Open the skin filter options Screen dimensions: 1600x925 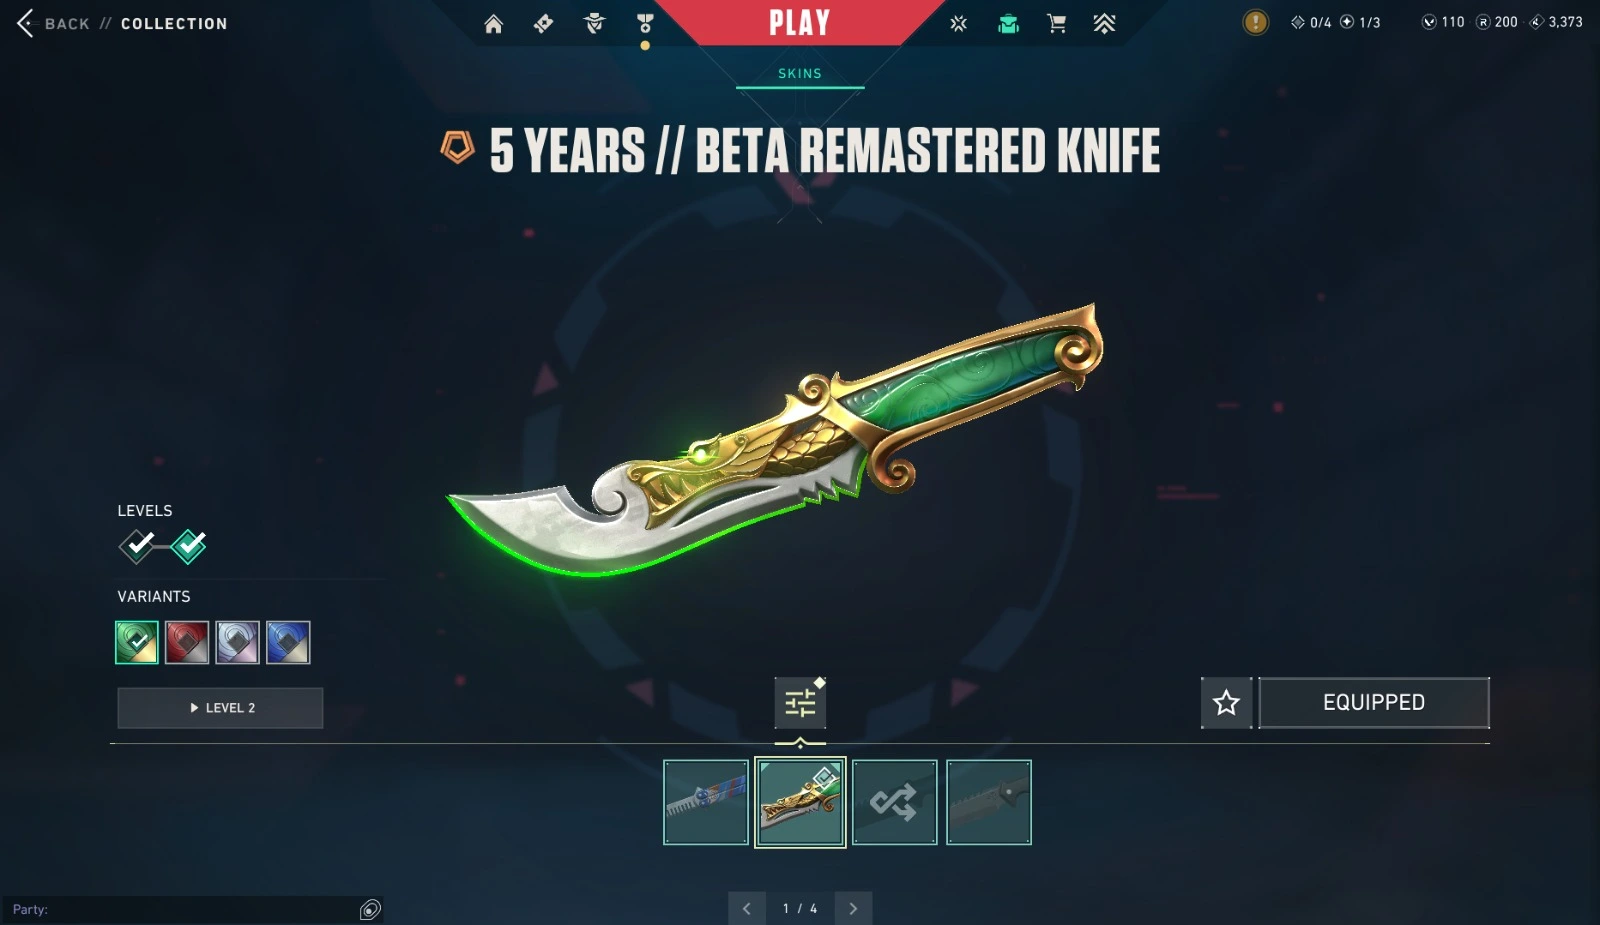(800, 703)
